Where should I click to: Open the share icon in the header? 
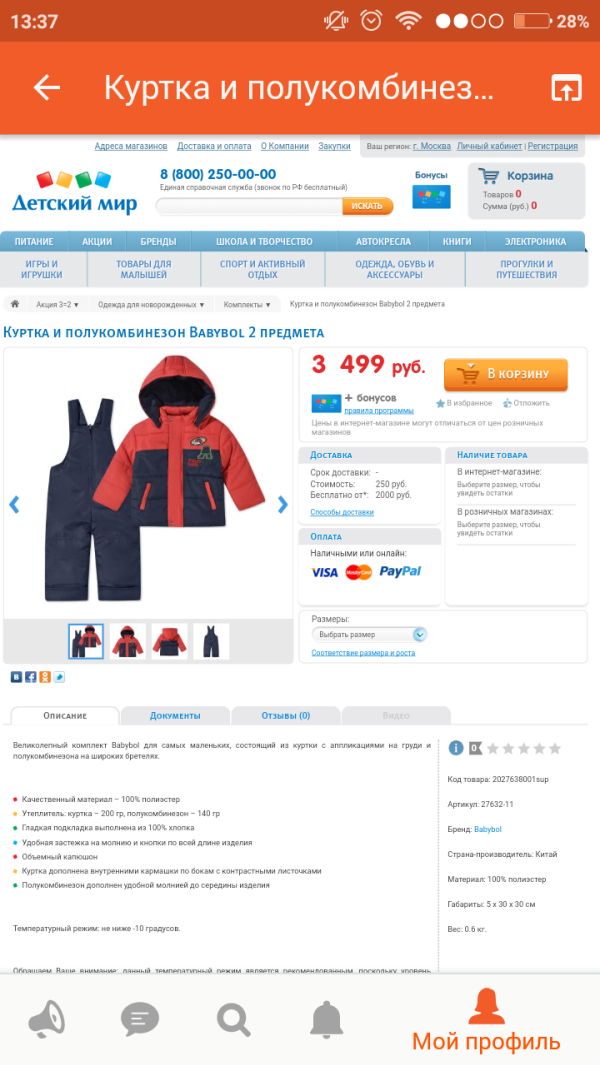point(566,88)
